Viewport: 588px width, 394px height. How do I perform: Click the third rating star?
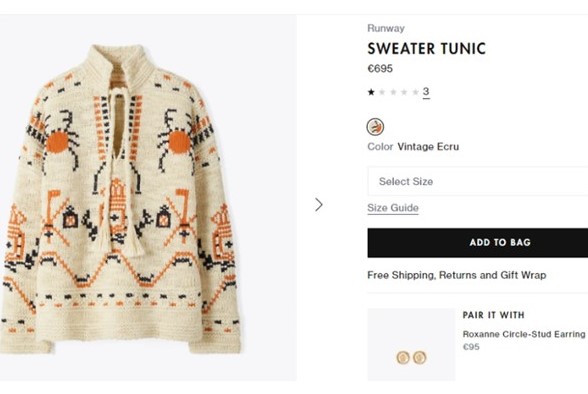pyautogui.click(x=393, y=92)
